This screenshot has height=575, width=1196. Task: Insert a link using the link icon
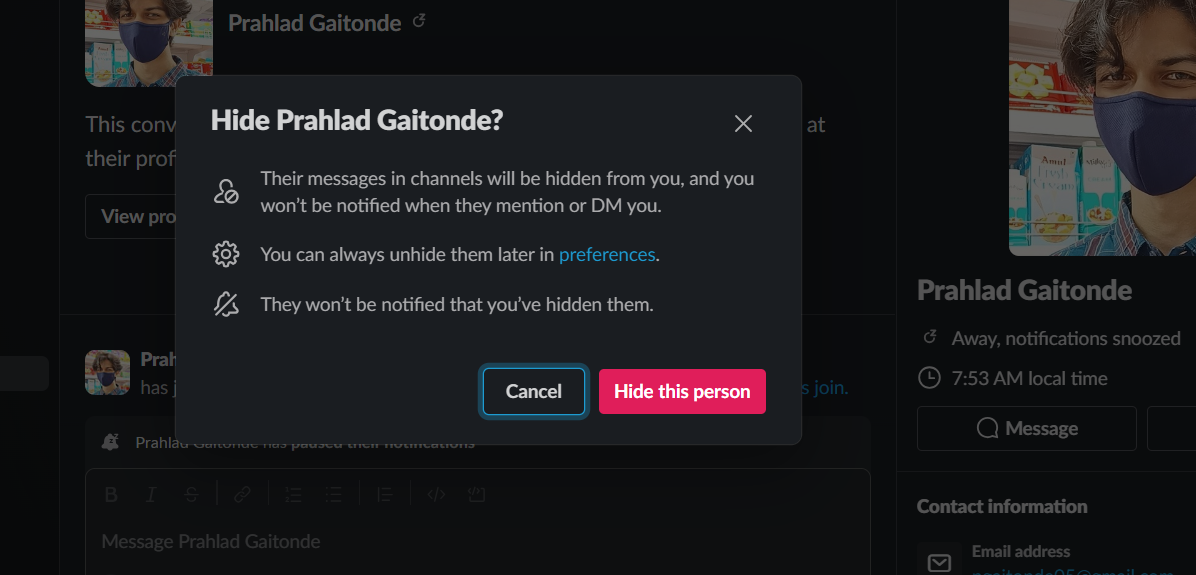click(x=243, y=494)
